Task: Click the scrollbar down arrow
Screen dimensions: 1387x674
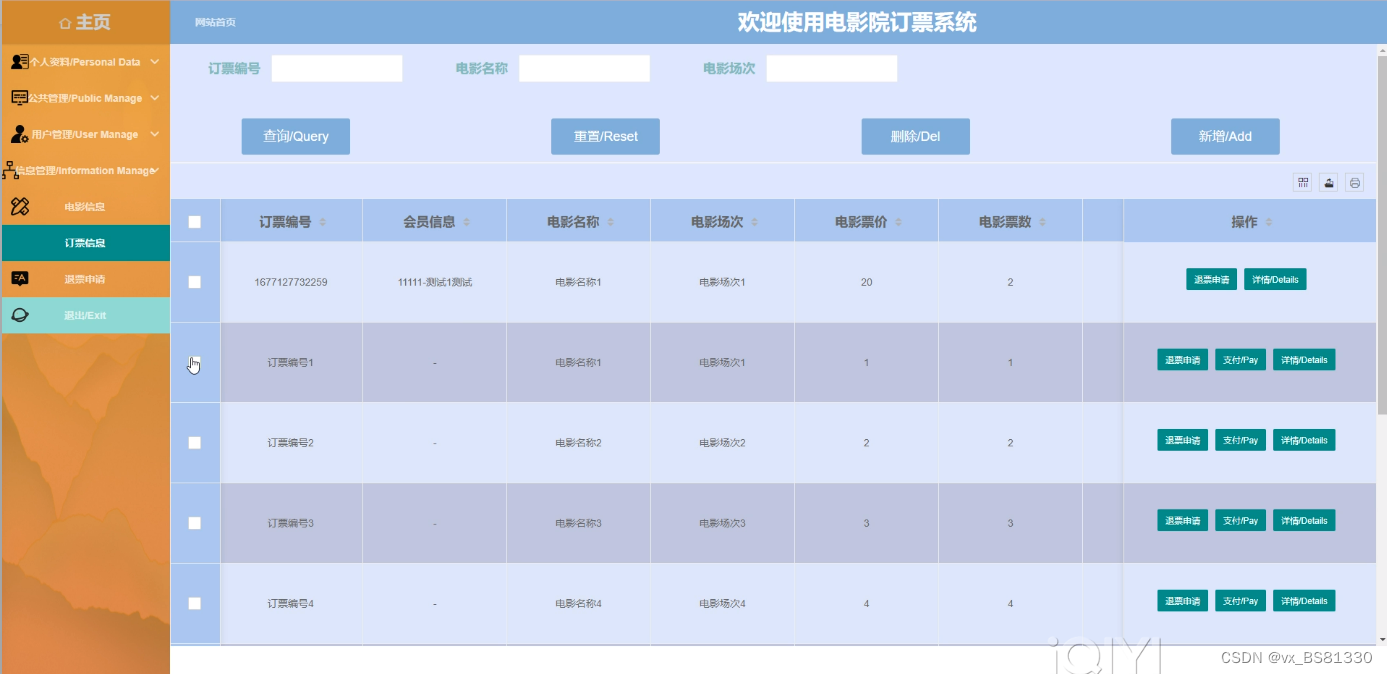Action: pos(1382,638)
